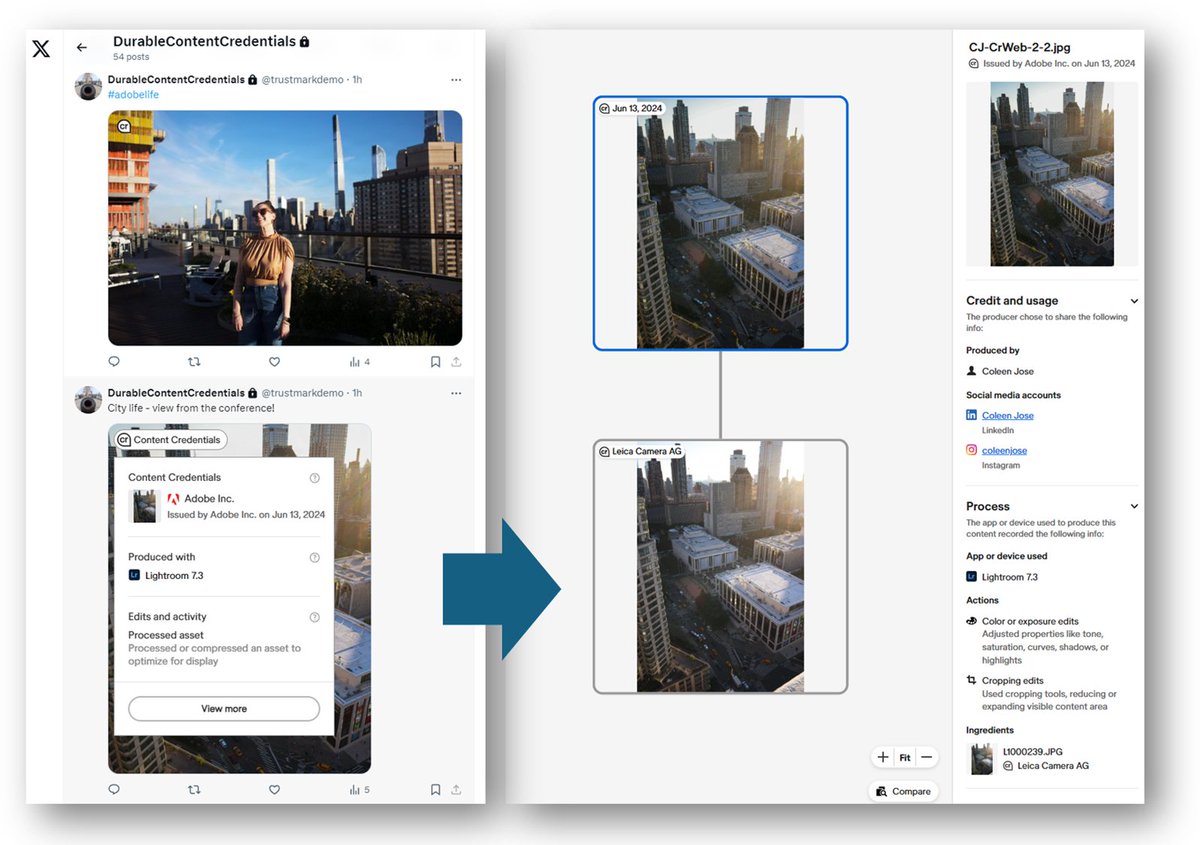Click the DurableContentCredentials page title
The height and width of the screenshot is (845, 1200).
point(204,42)
